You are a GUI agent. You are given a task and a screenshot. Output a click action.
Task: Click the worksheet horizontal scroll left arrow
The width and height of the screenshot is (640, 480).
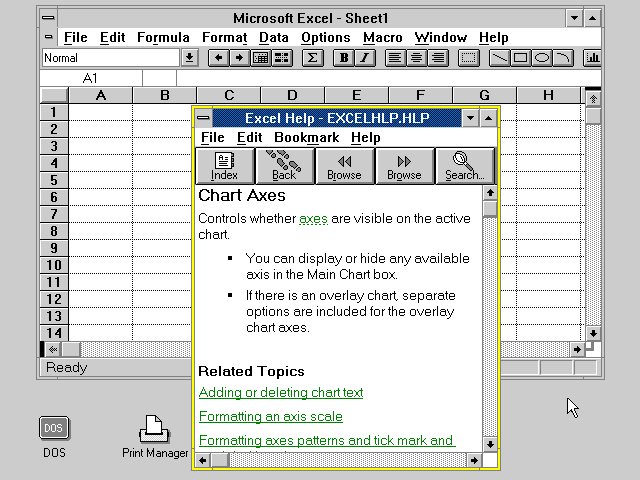tap(53, 350)
